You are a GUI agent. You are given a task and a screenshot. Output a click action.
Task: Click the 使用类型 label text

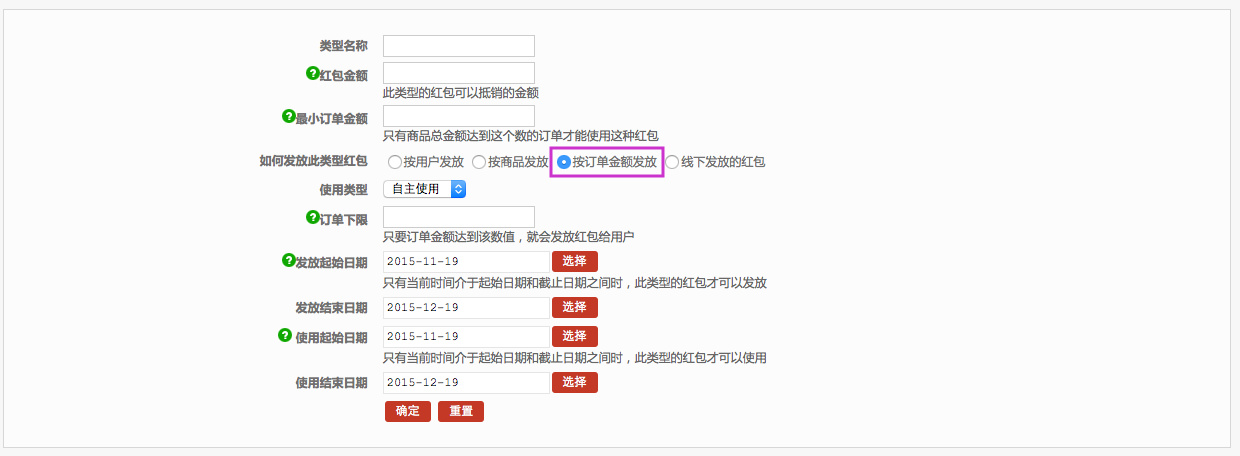click(343, 189)
